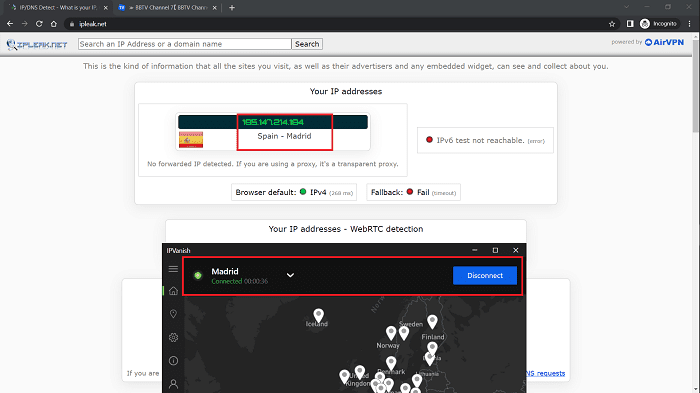Minimize the IPVanish window
This screenshot has height=393, width=700.
(x=475, y=250)
